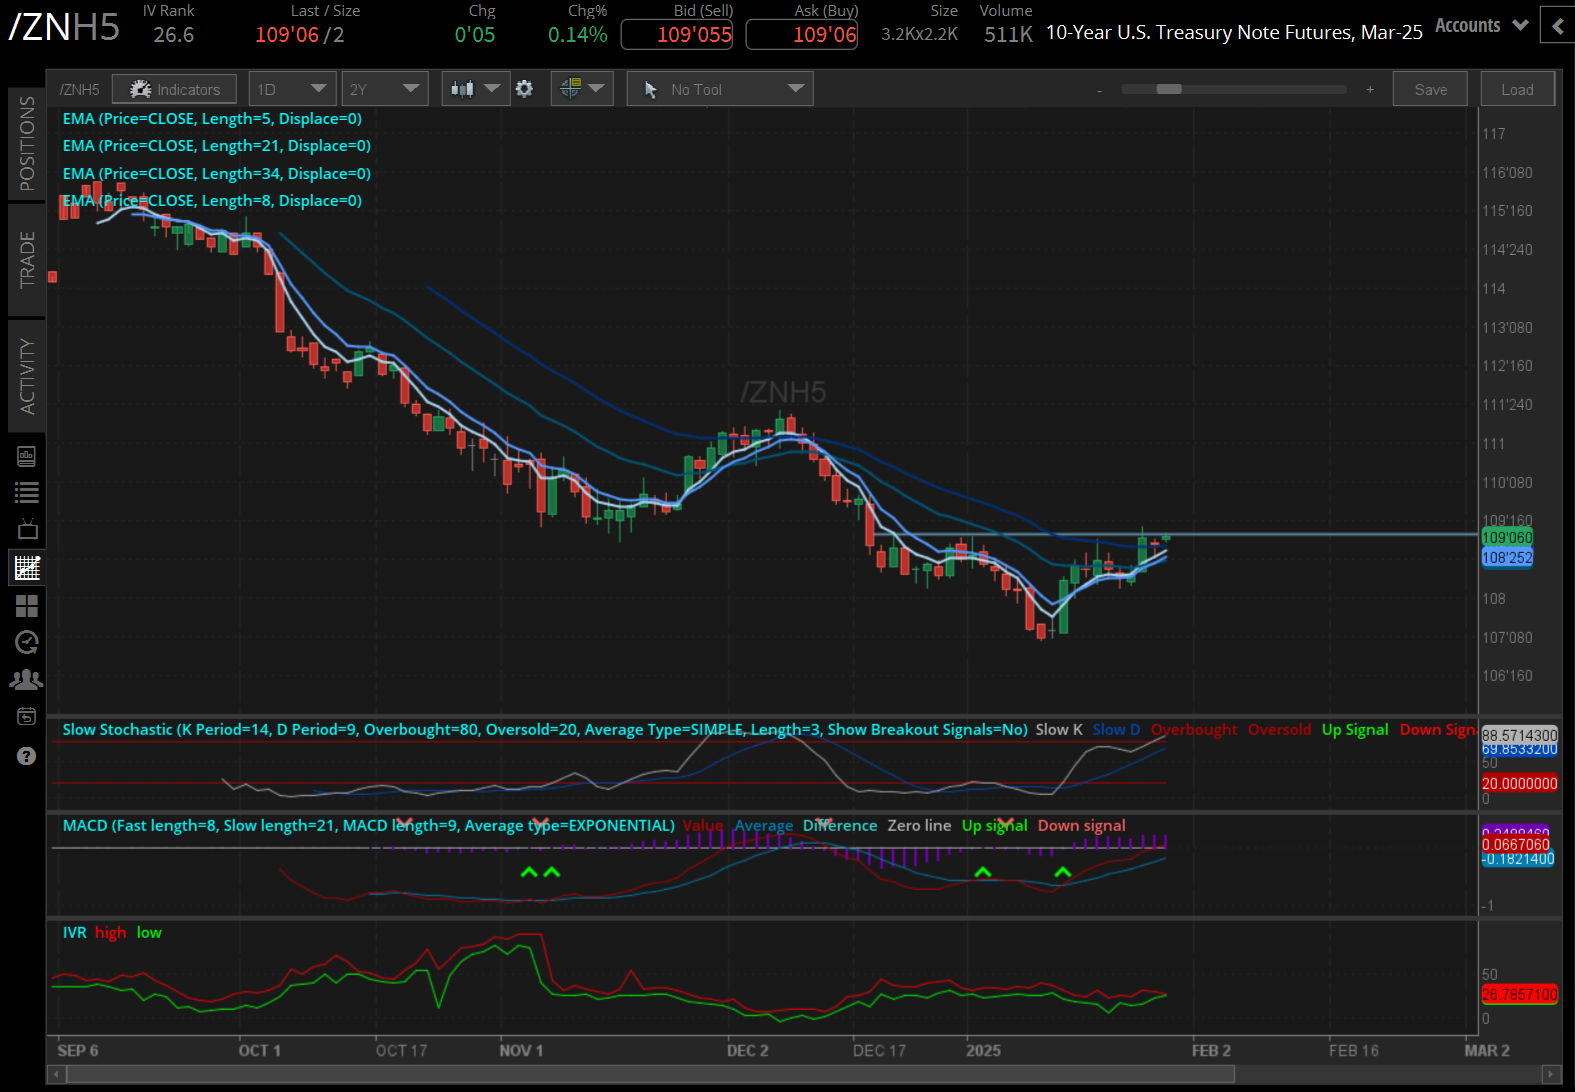Image resolution: width=1575 pixels, height=1092 pixels.
Task: Click the news/dashboard sidebar icon
Action: coord(27,457)
